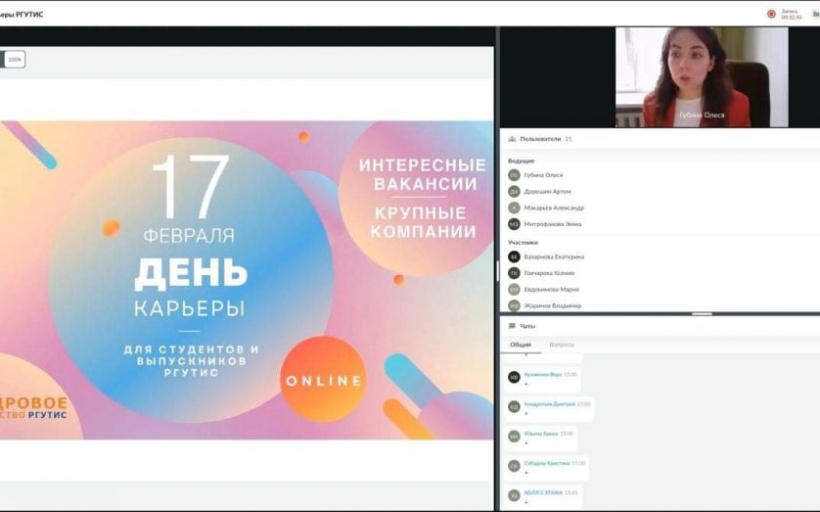Click the users icon beside Пользователи
The height and width of the screenshot is (512, 820).
[512, 139]
